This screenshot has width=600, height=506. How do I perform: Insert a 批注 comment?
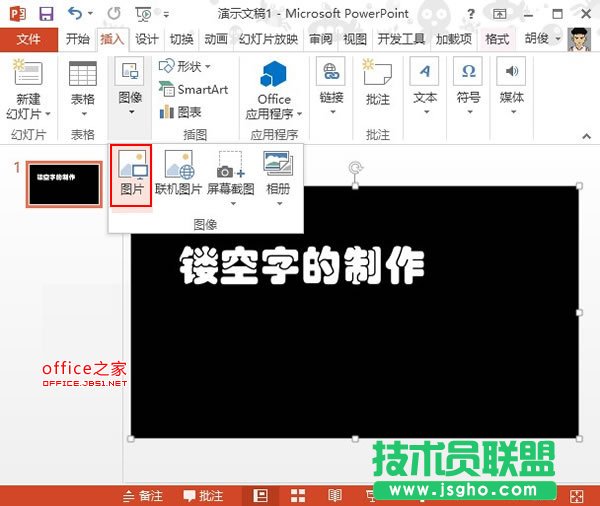[378, 82]
